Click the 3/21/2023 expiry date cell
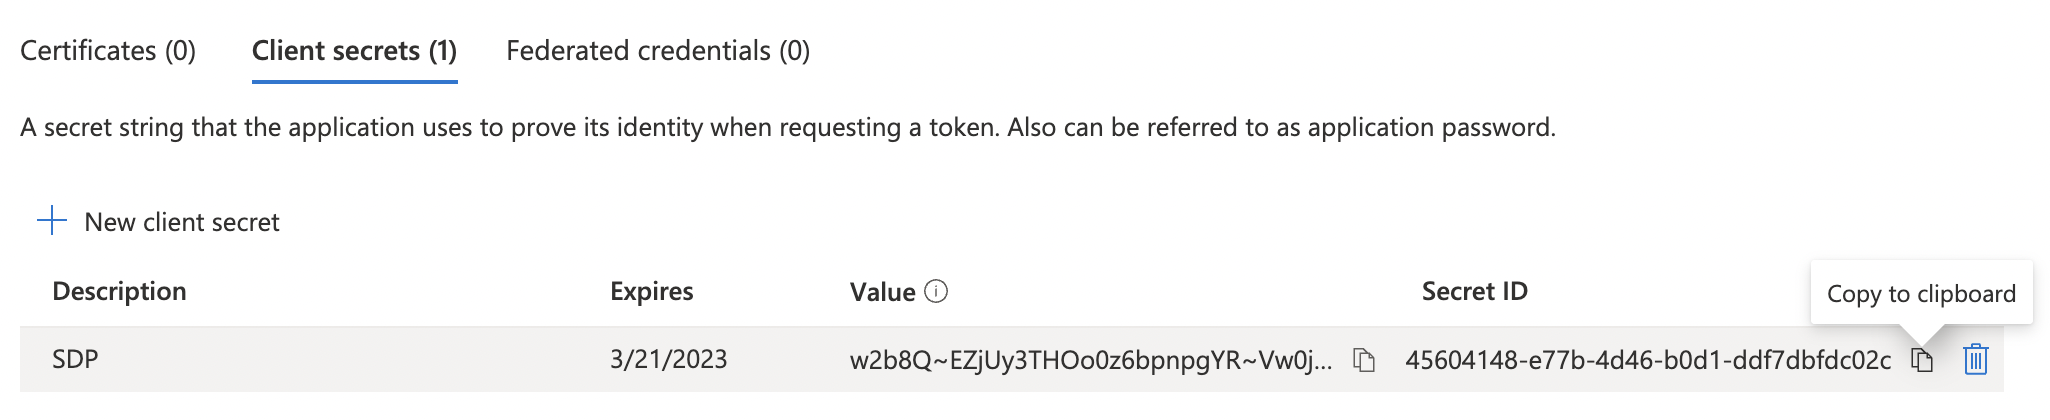This screenshot has height=420, width=2050. pos(668,359)
